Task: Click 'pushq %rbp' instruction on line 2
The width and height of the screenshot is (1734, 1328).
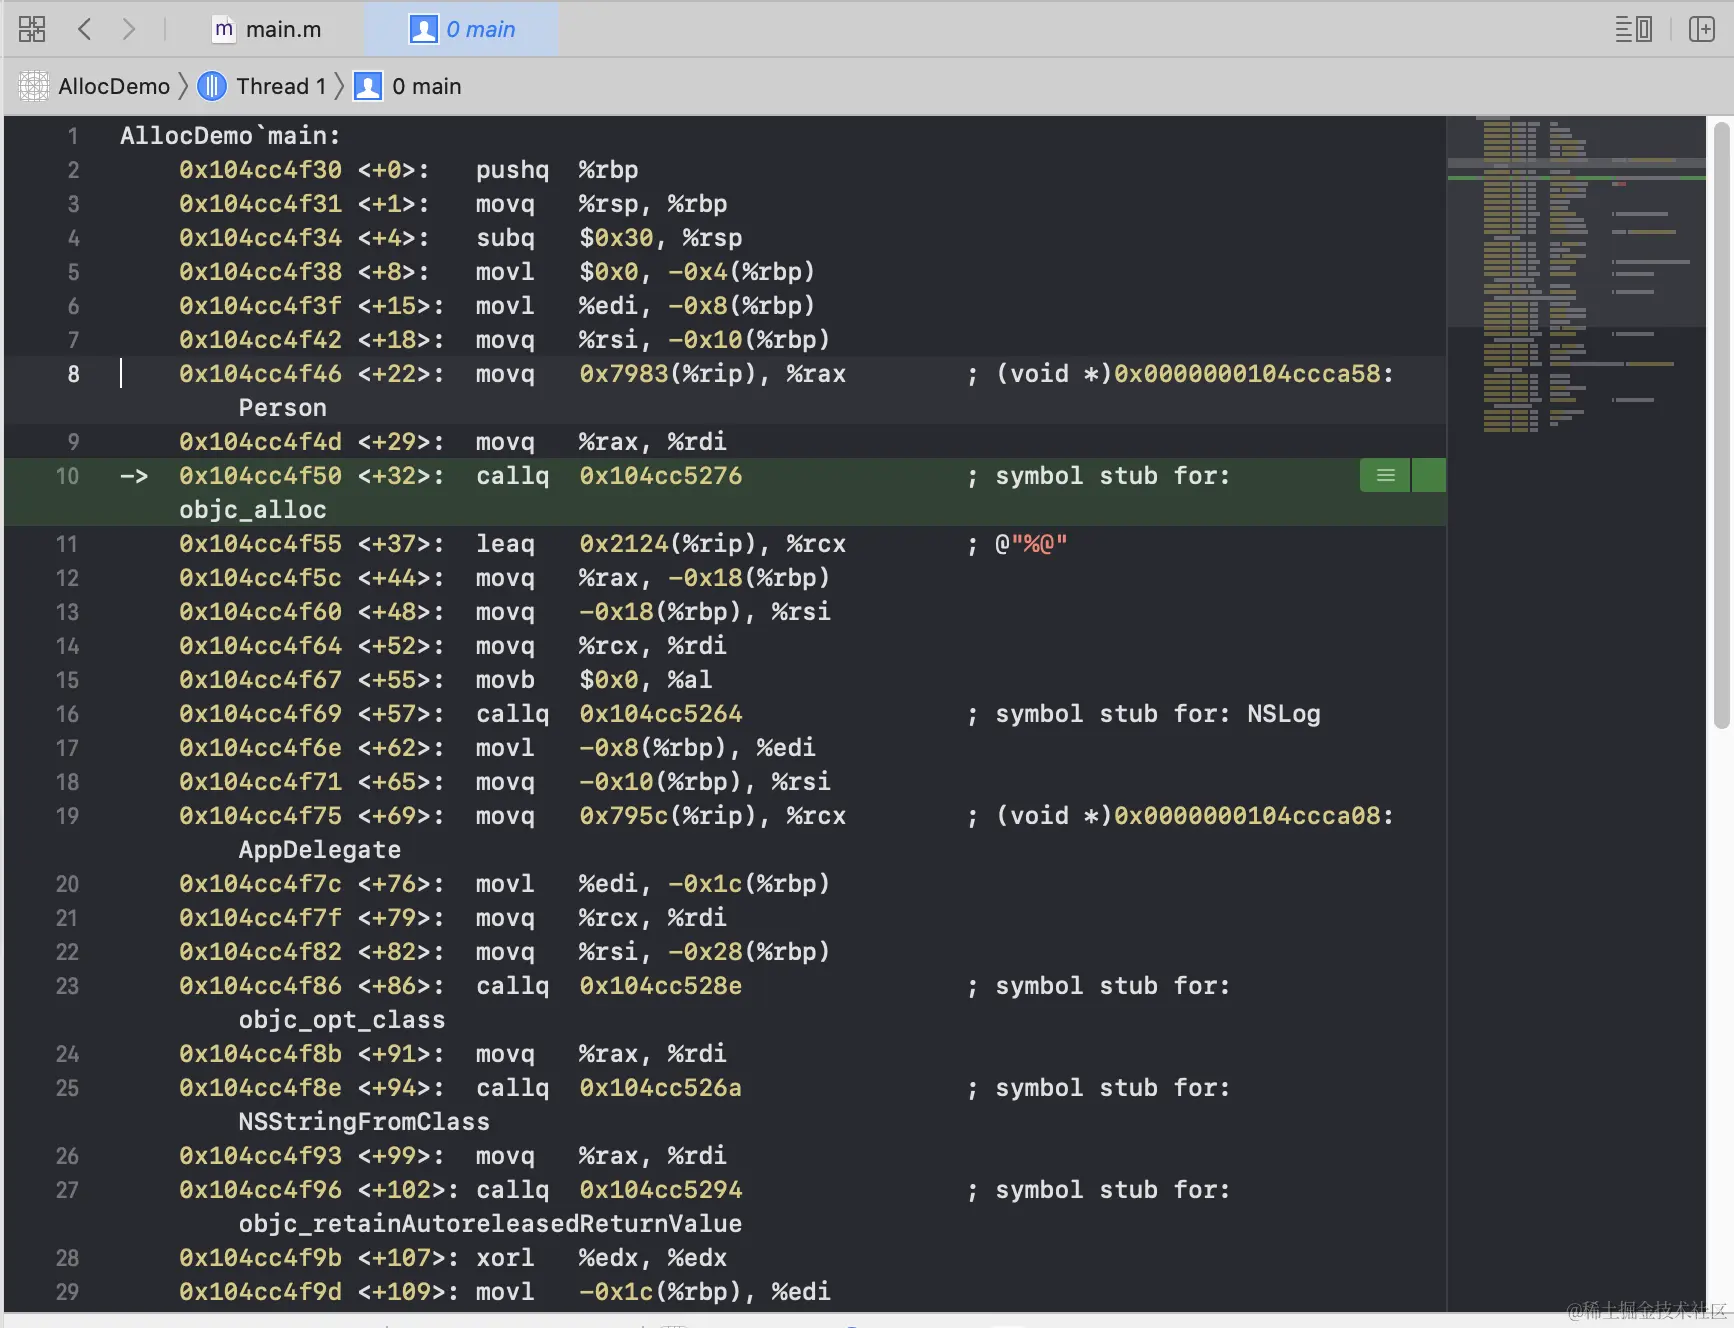Action: coord(557,170)
